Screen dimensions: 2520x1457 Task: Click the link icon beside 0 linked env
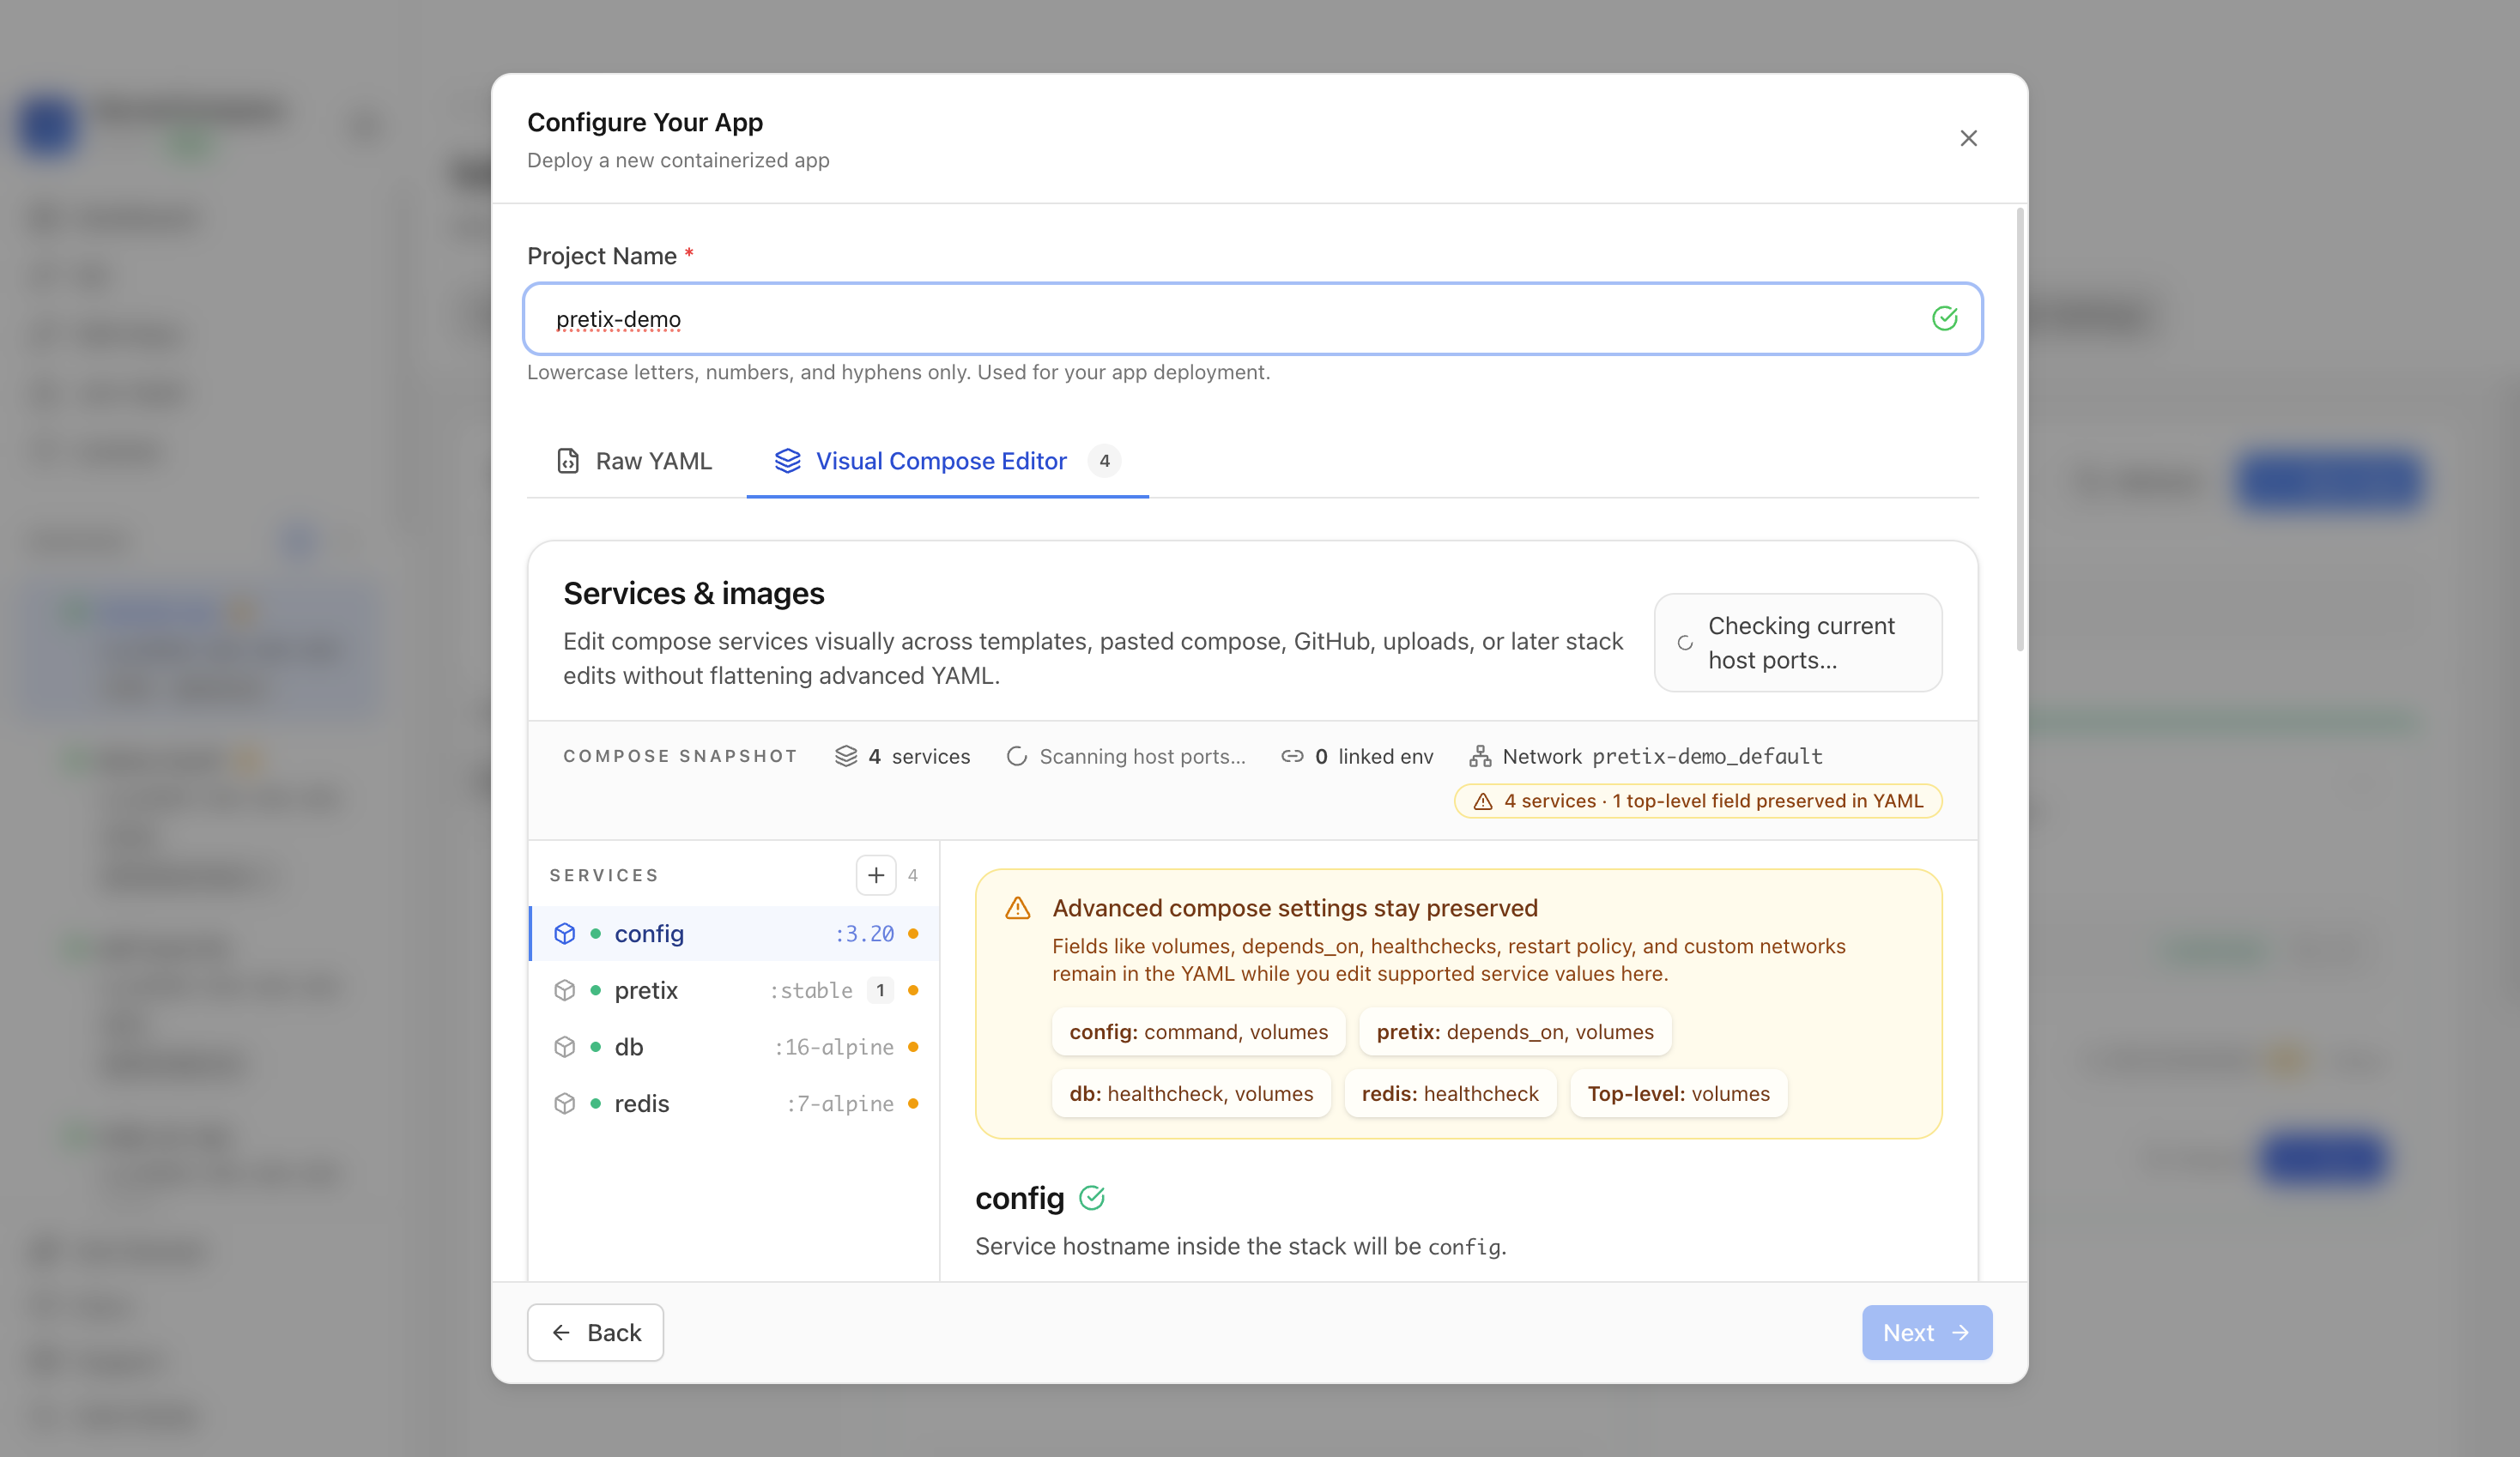1292,756
